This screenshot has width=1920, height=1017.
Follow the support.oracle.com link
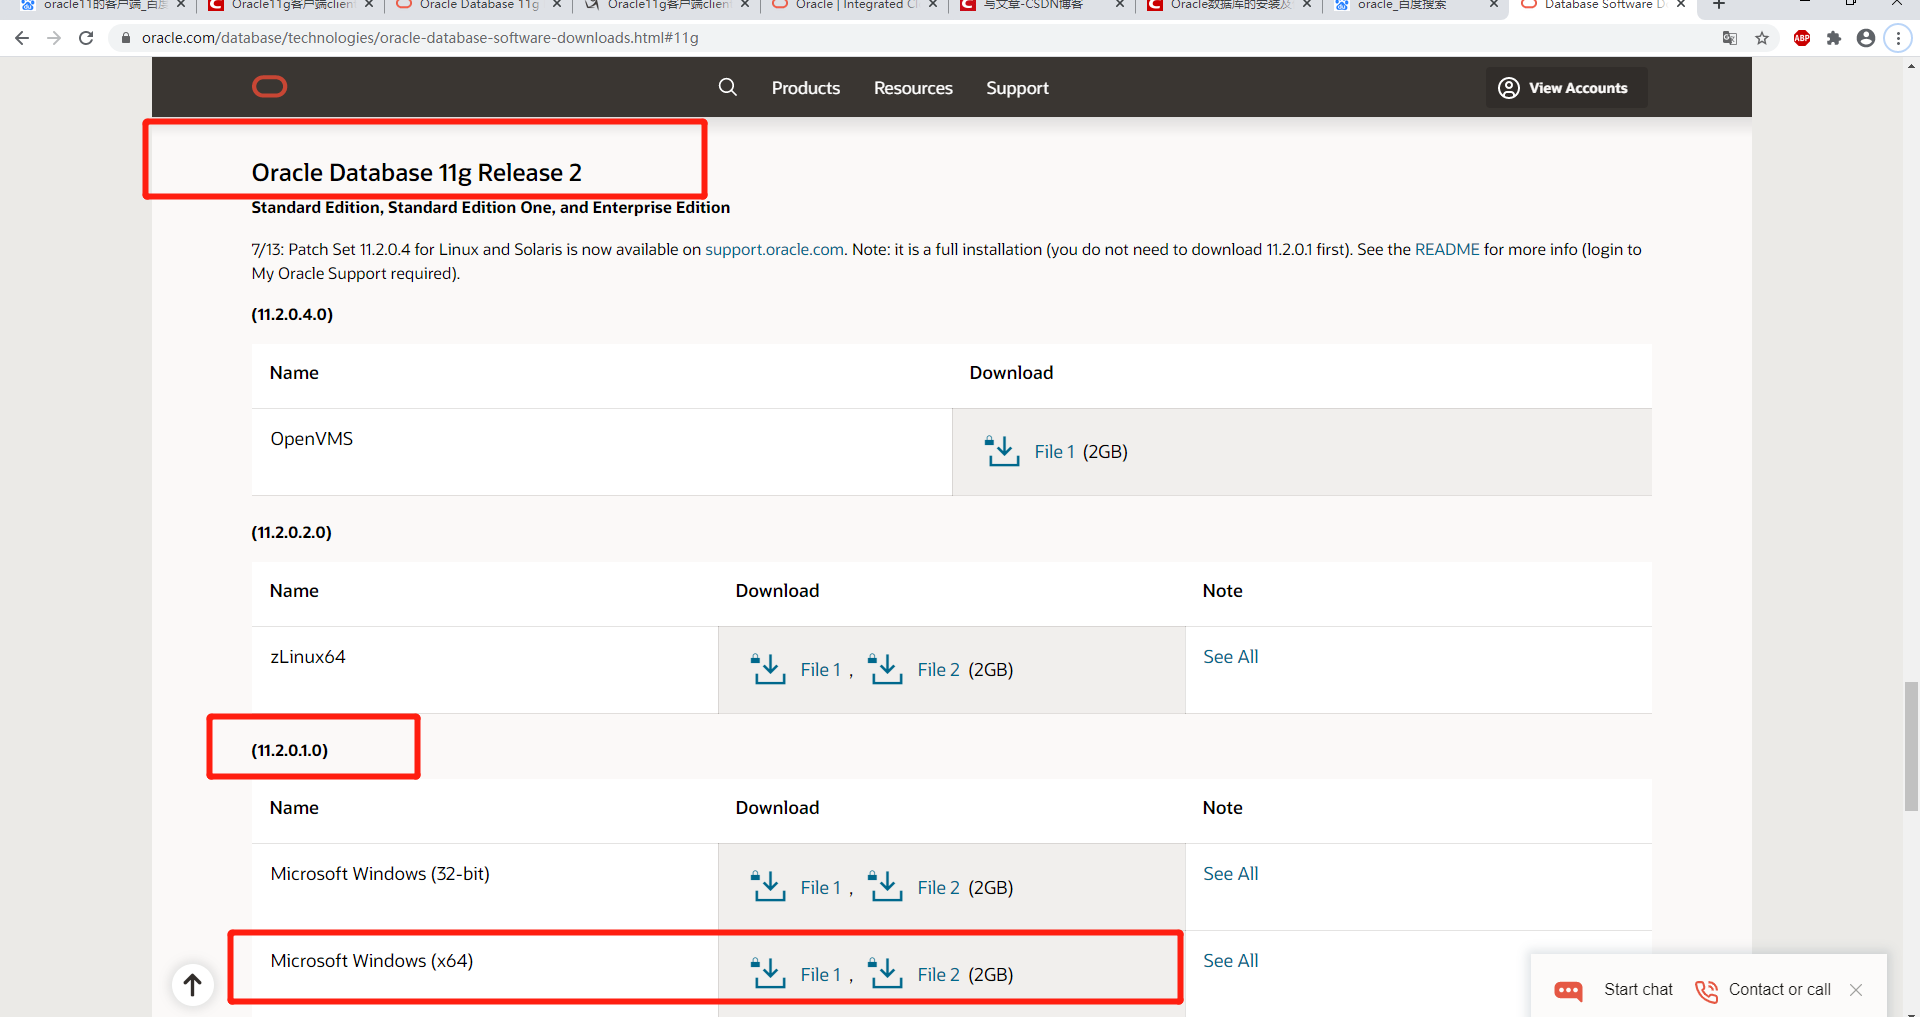click(x=774, y=249)
